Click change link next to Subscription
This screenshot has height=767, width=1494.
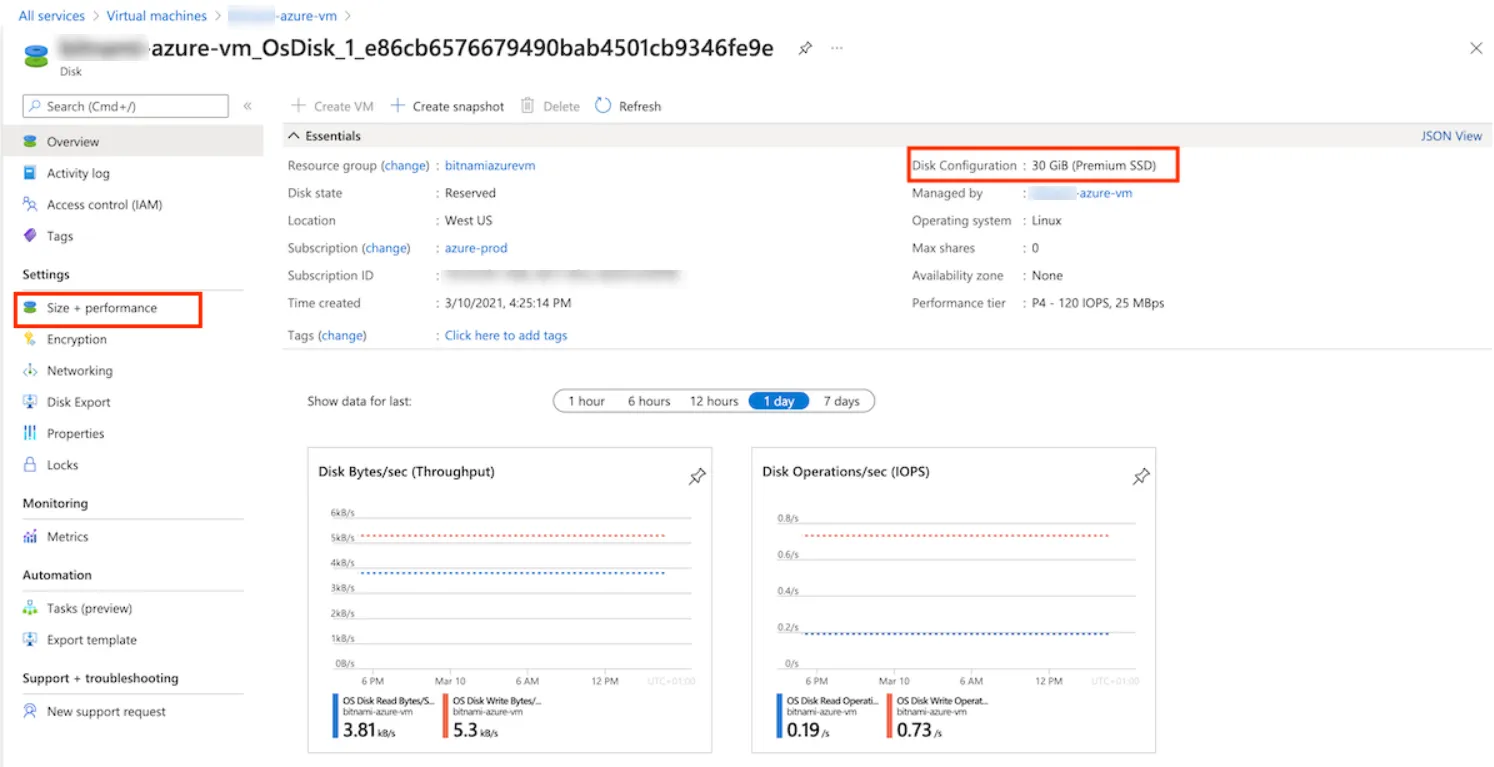tap(386, 248)
